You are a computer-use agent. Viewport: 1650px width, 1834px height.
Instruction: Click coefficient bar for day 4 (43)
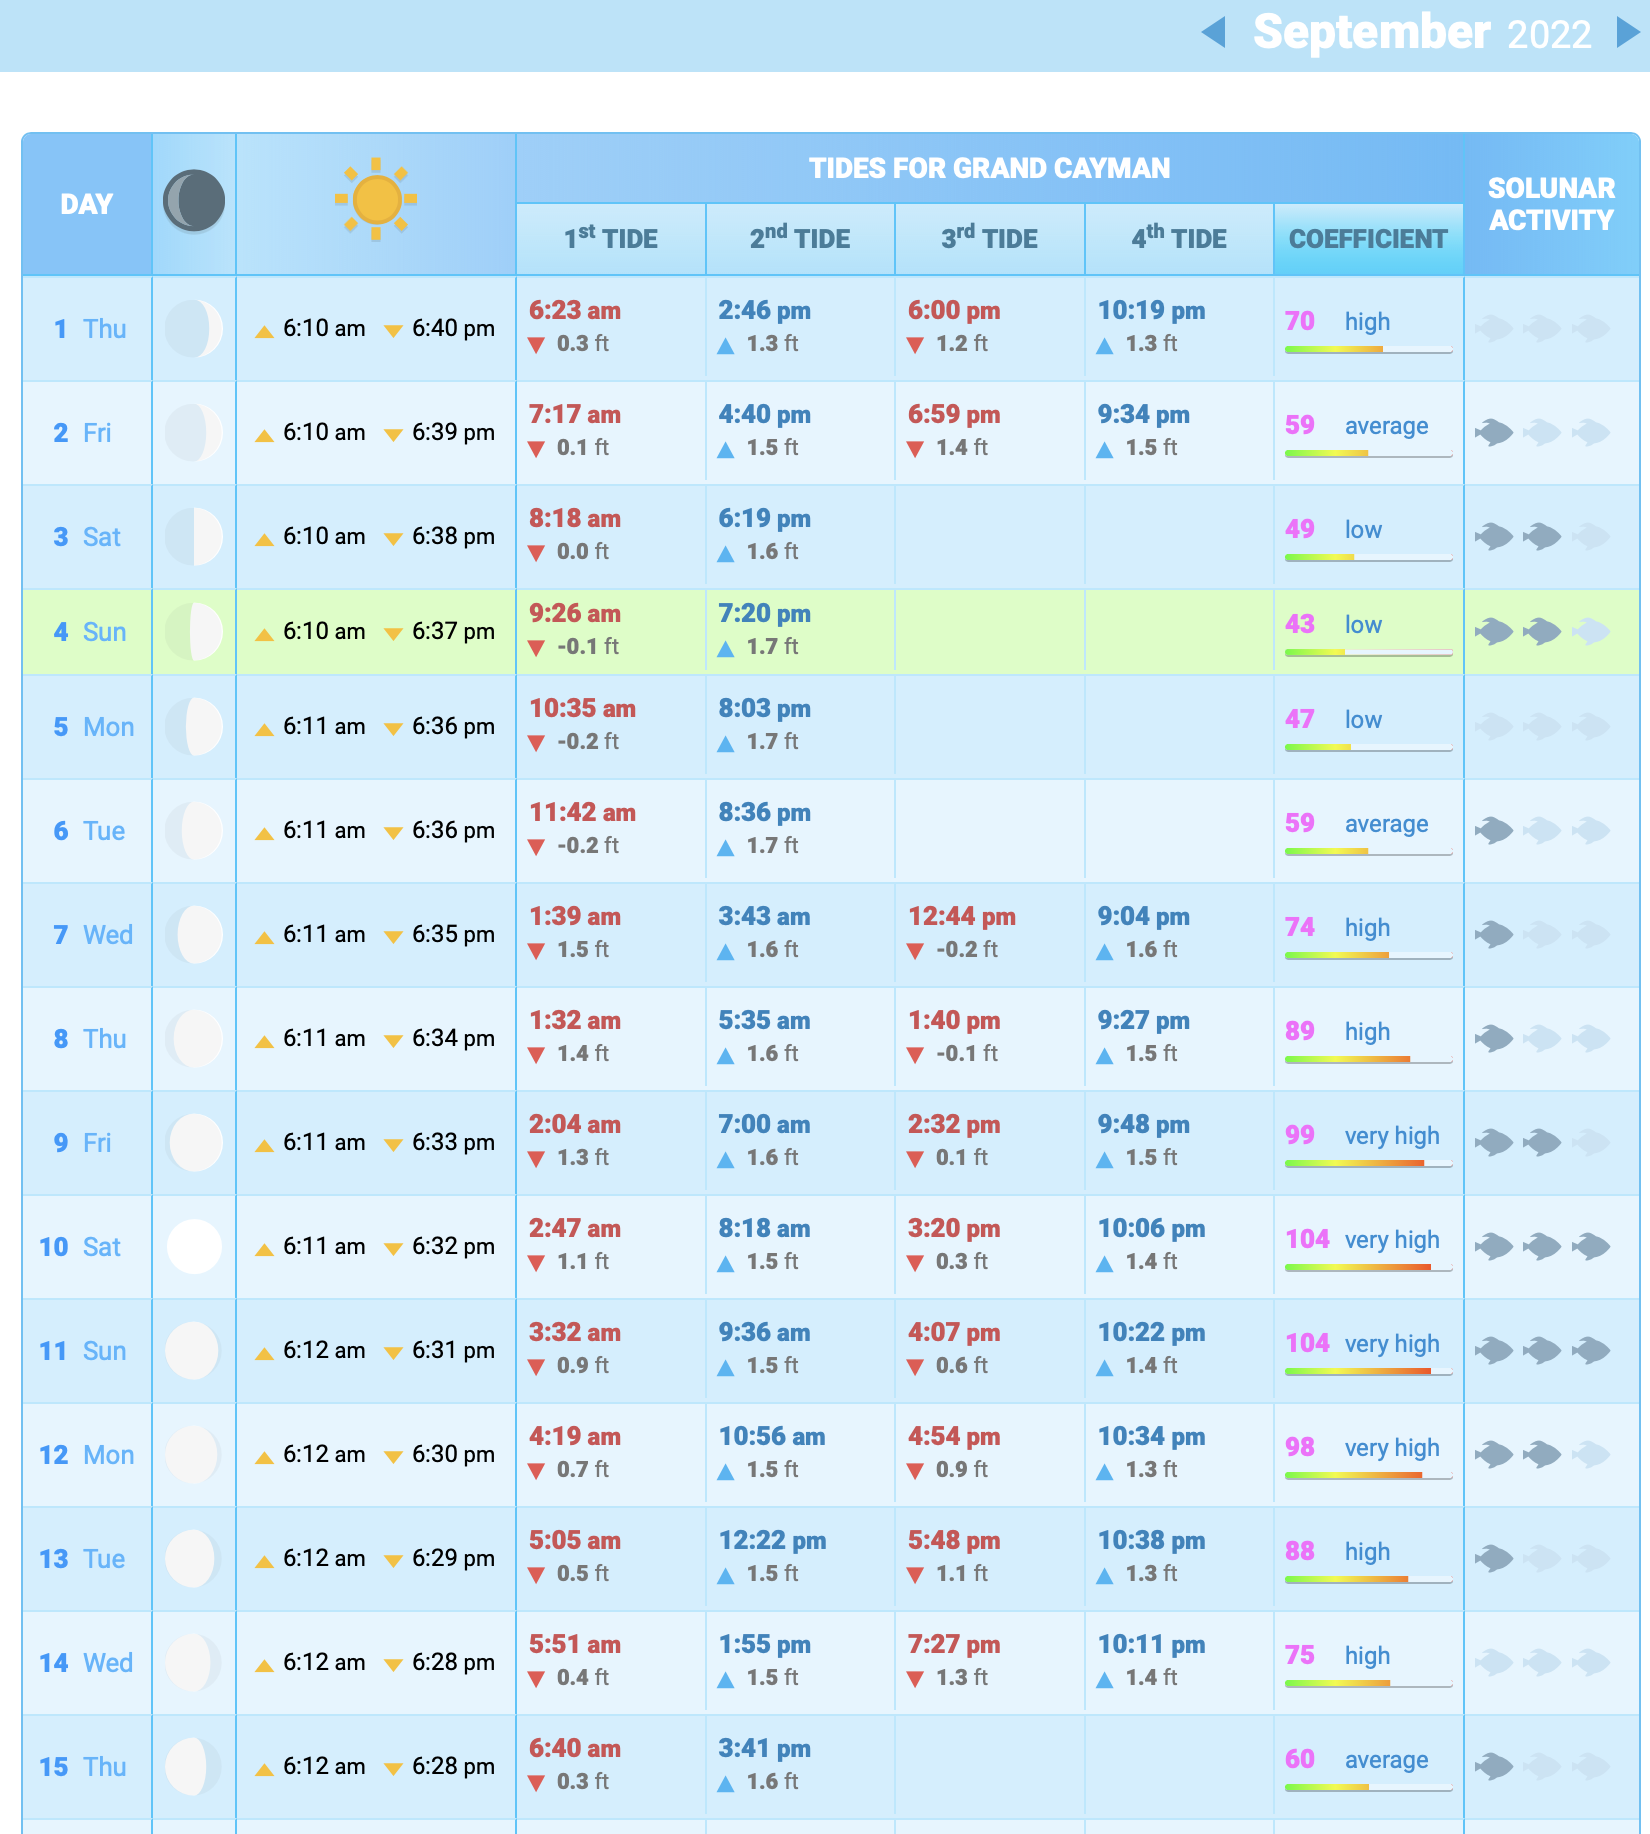pyautogui.click(x=1367, y=652)
